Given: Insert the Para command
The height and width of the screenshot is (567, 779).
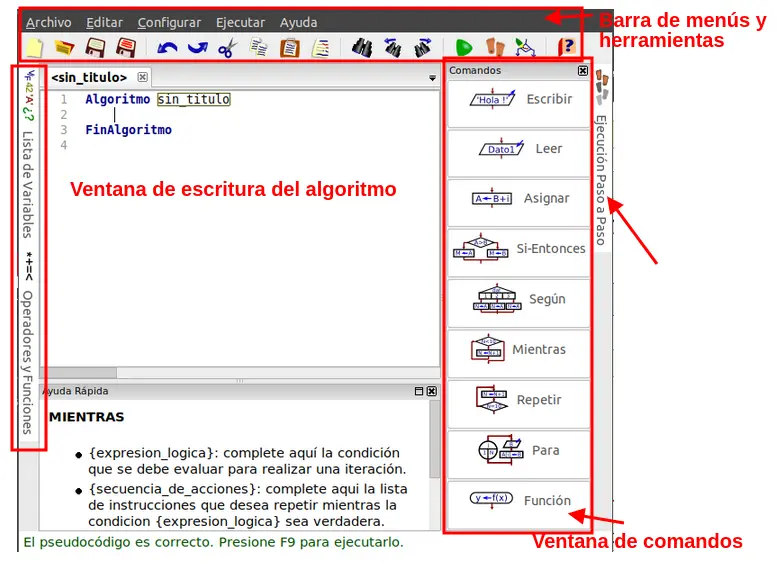Looking at the screenshot, I should [x=519, y=455].
